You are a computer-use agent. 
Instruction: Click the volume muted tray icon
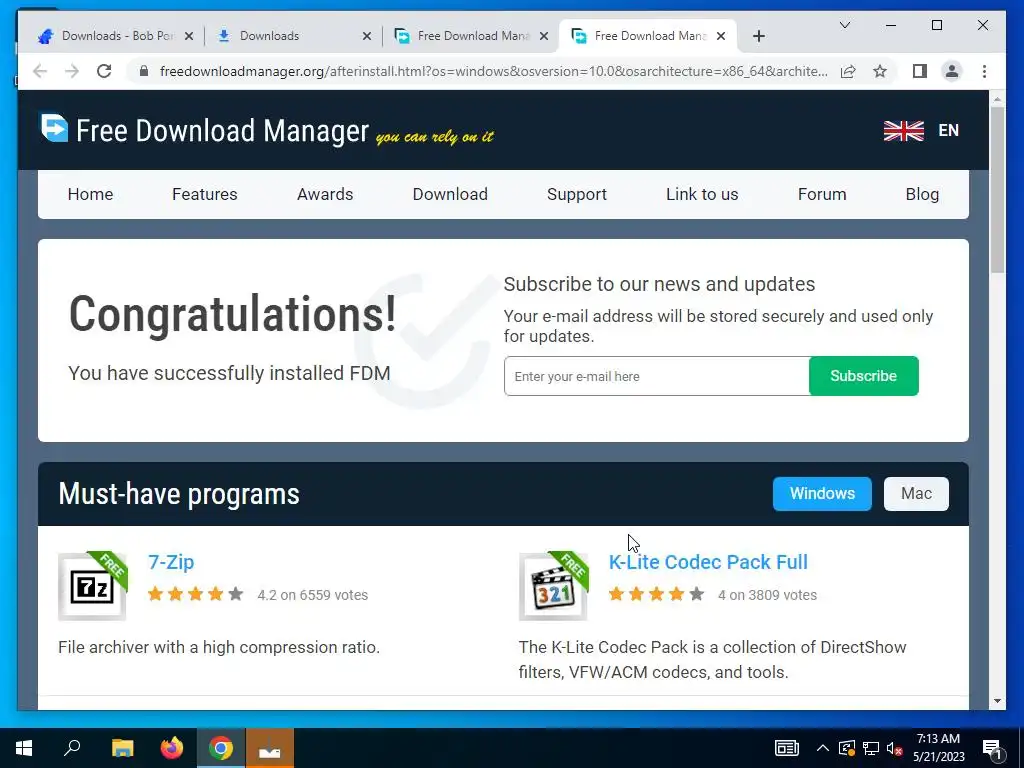pyautogui.click(x=894, y=748)
